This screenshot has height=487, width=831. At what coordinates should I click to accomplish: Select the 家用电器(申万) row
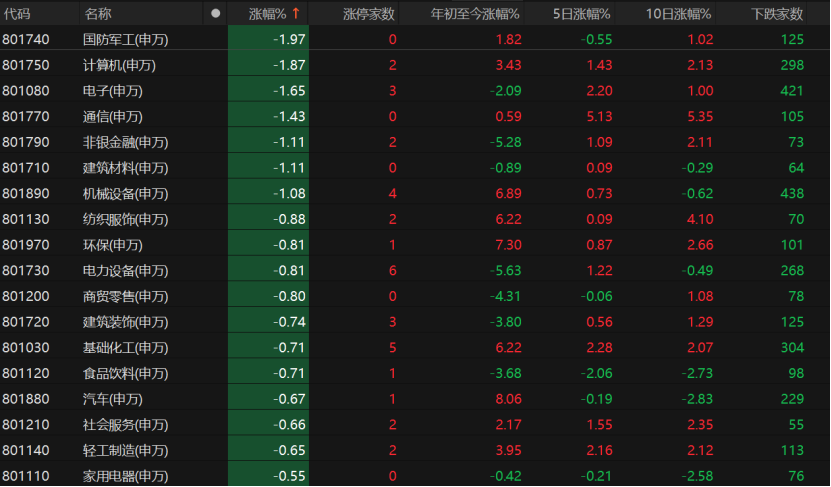pos(126,476)
